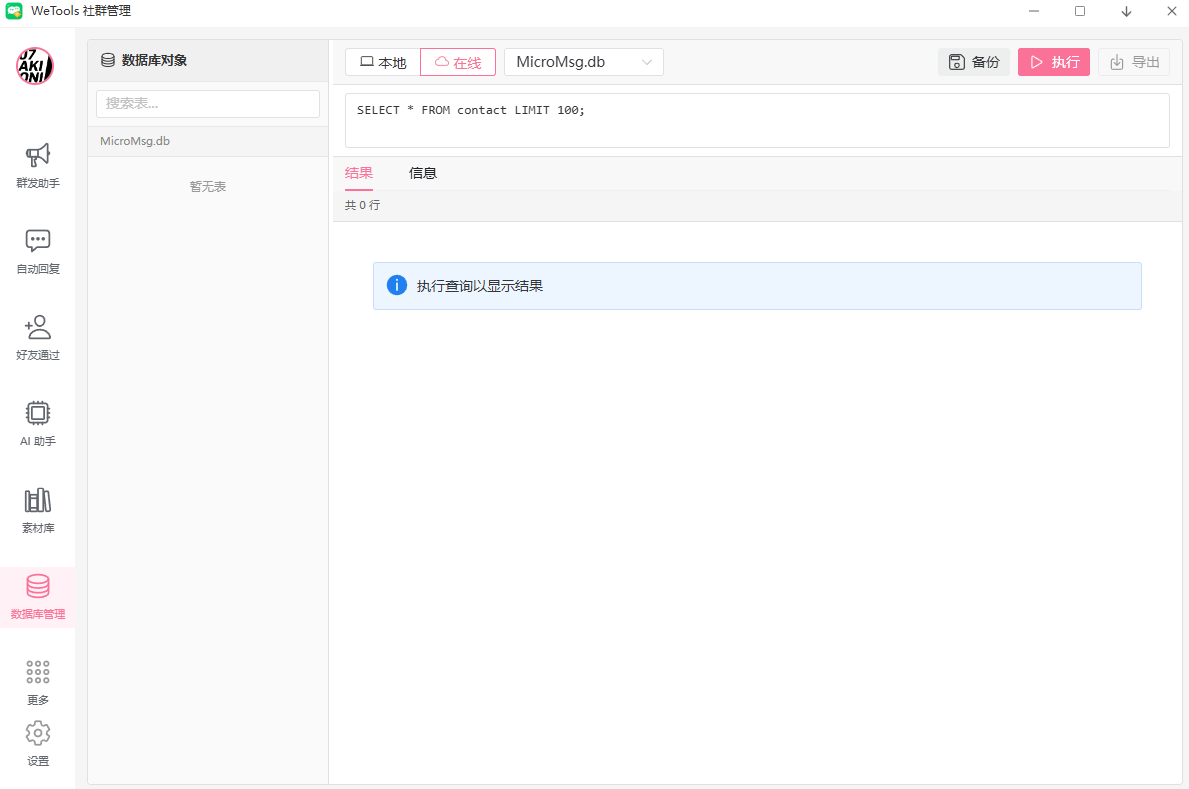Open 素材库 books icon
Image resolution: width=1189 pixels, height=789 pixels.
tap(38, 500)
